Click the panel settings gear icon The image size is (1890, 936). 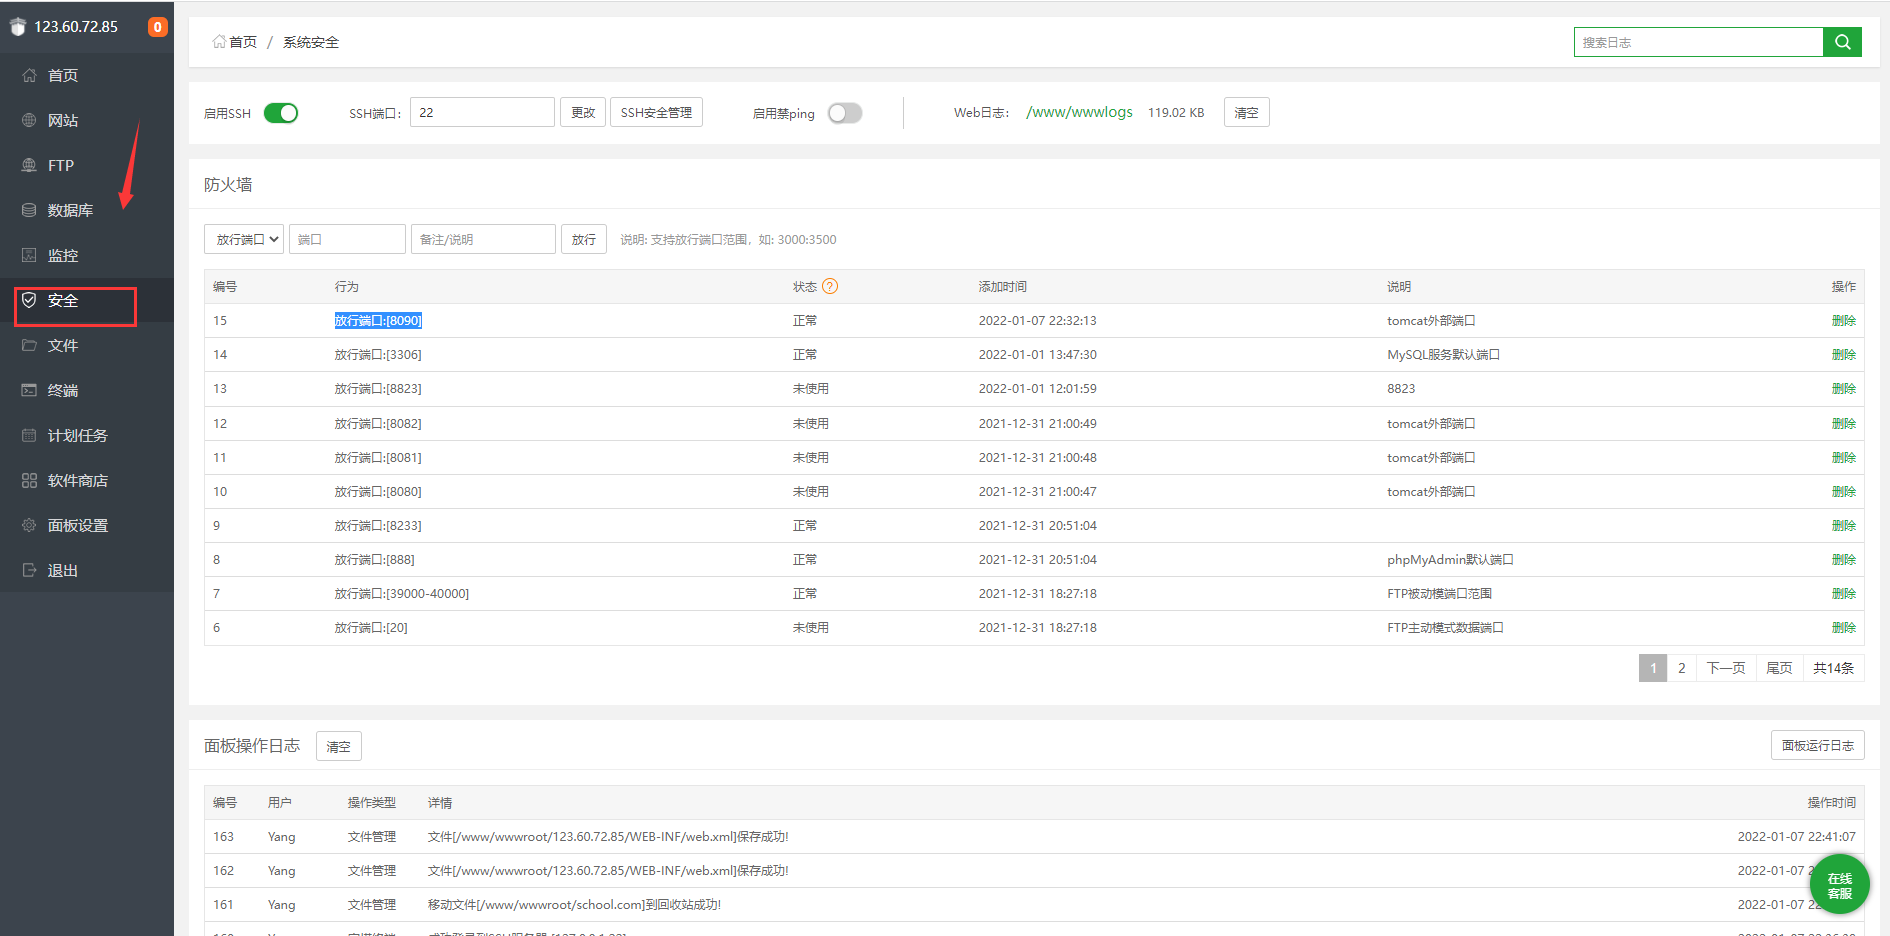[29, 525]
